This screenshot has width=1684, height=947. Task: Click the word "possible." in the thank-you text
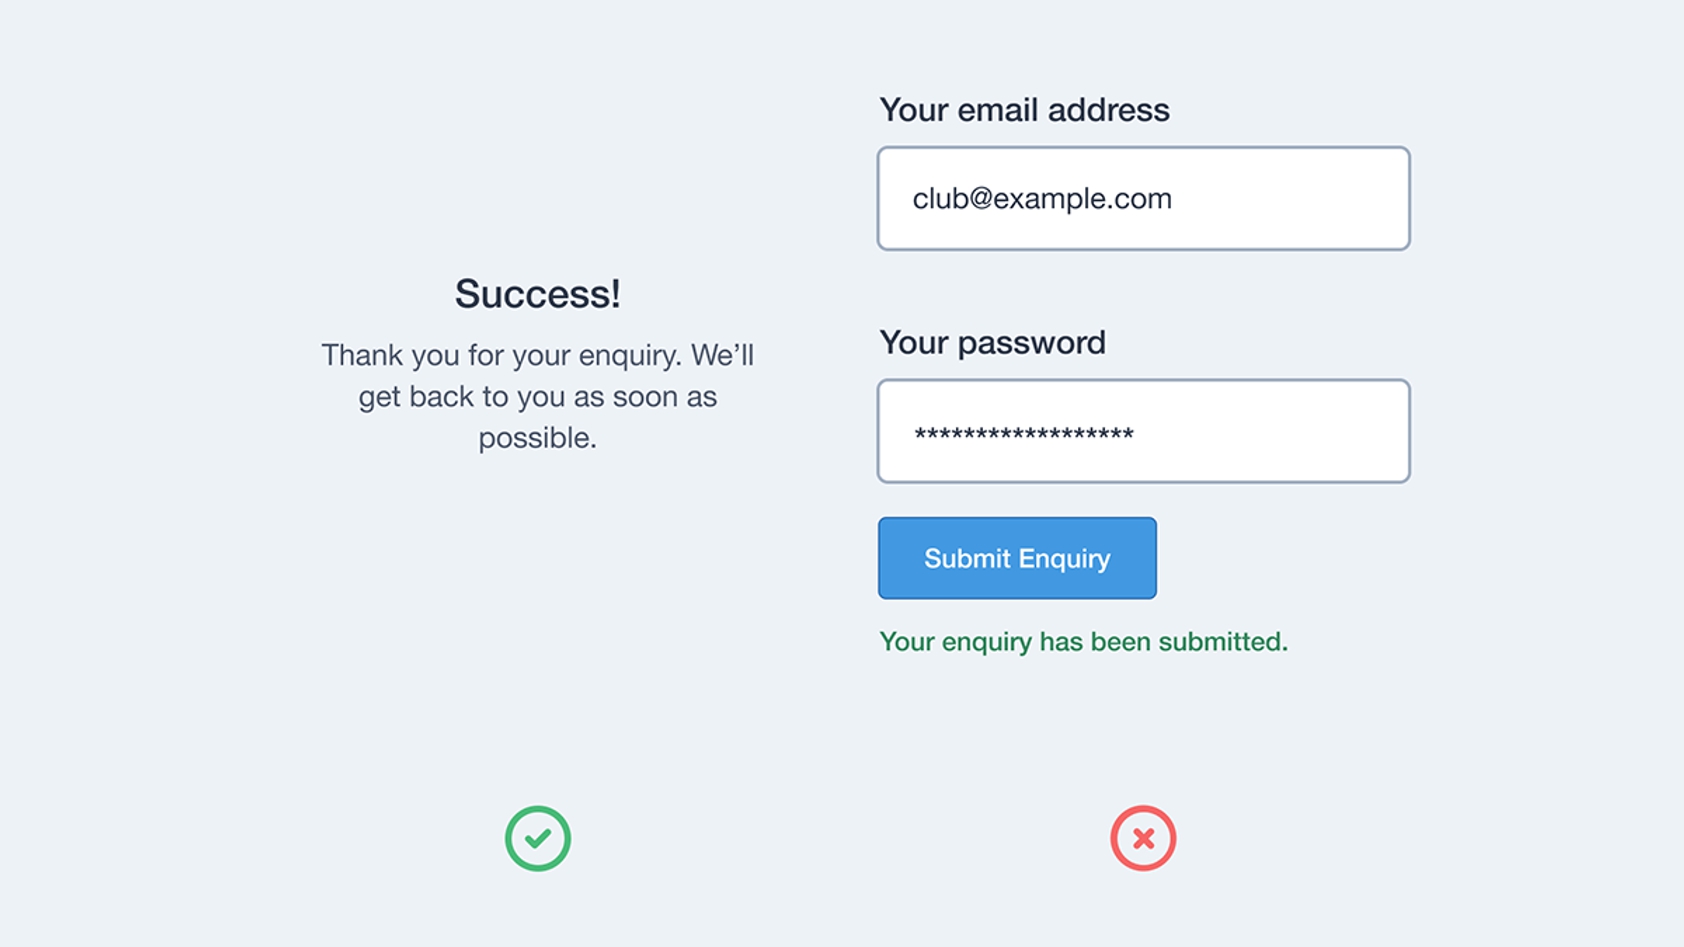(538, 438)
